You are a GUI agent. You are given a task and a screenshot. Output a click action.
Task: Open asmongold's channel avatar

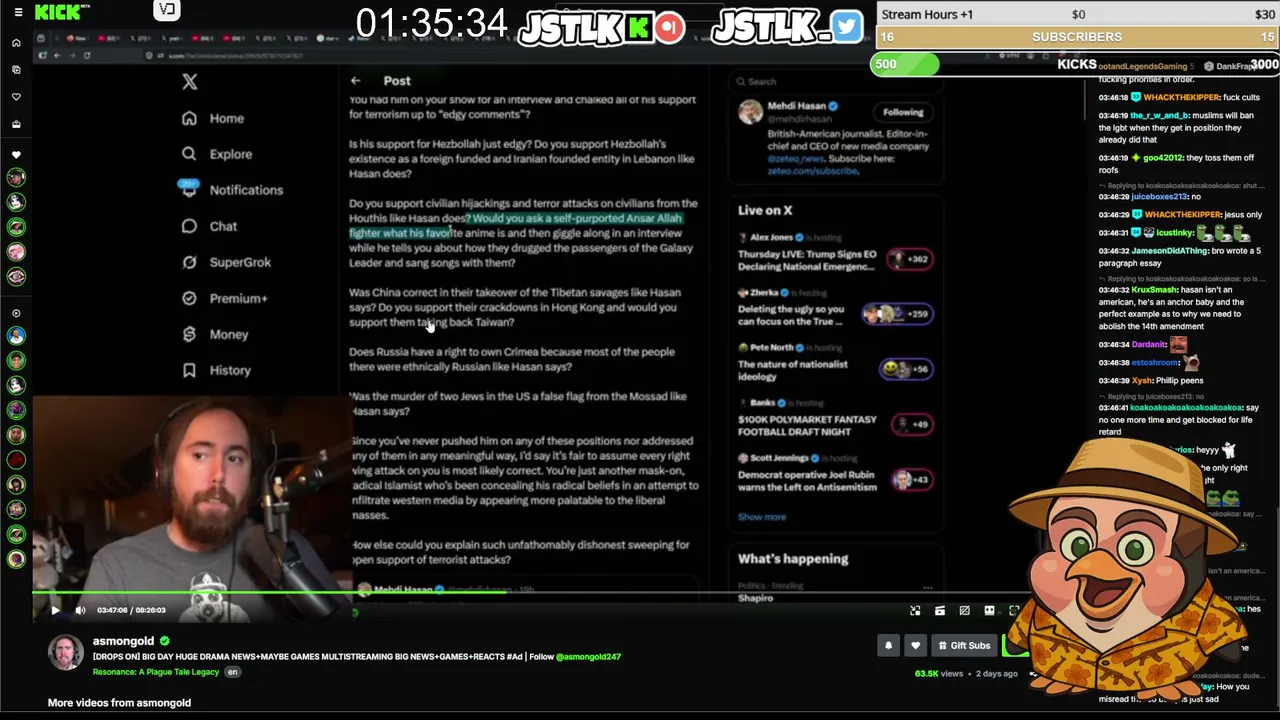(66, 652)
